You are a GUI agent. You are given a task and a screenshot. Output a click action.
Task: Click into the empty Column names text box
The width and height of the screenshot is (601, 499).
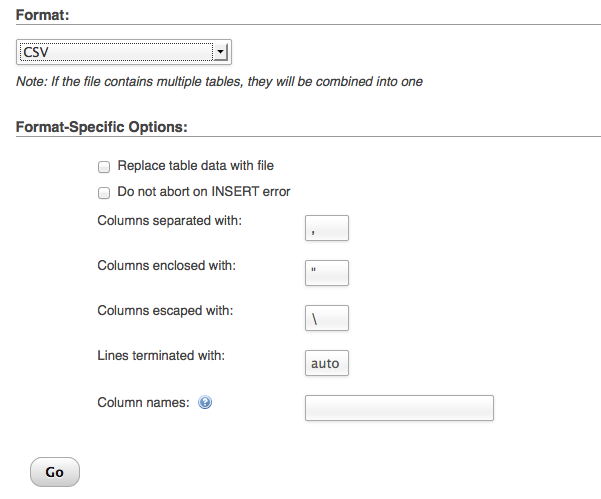tap(399, 408)
